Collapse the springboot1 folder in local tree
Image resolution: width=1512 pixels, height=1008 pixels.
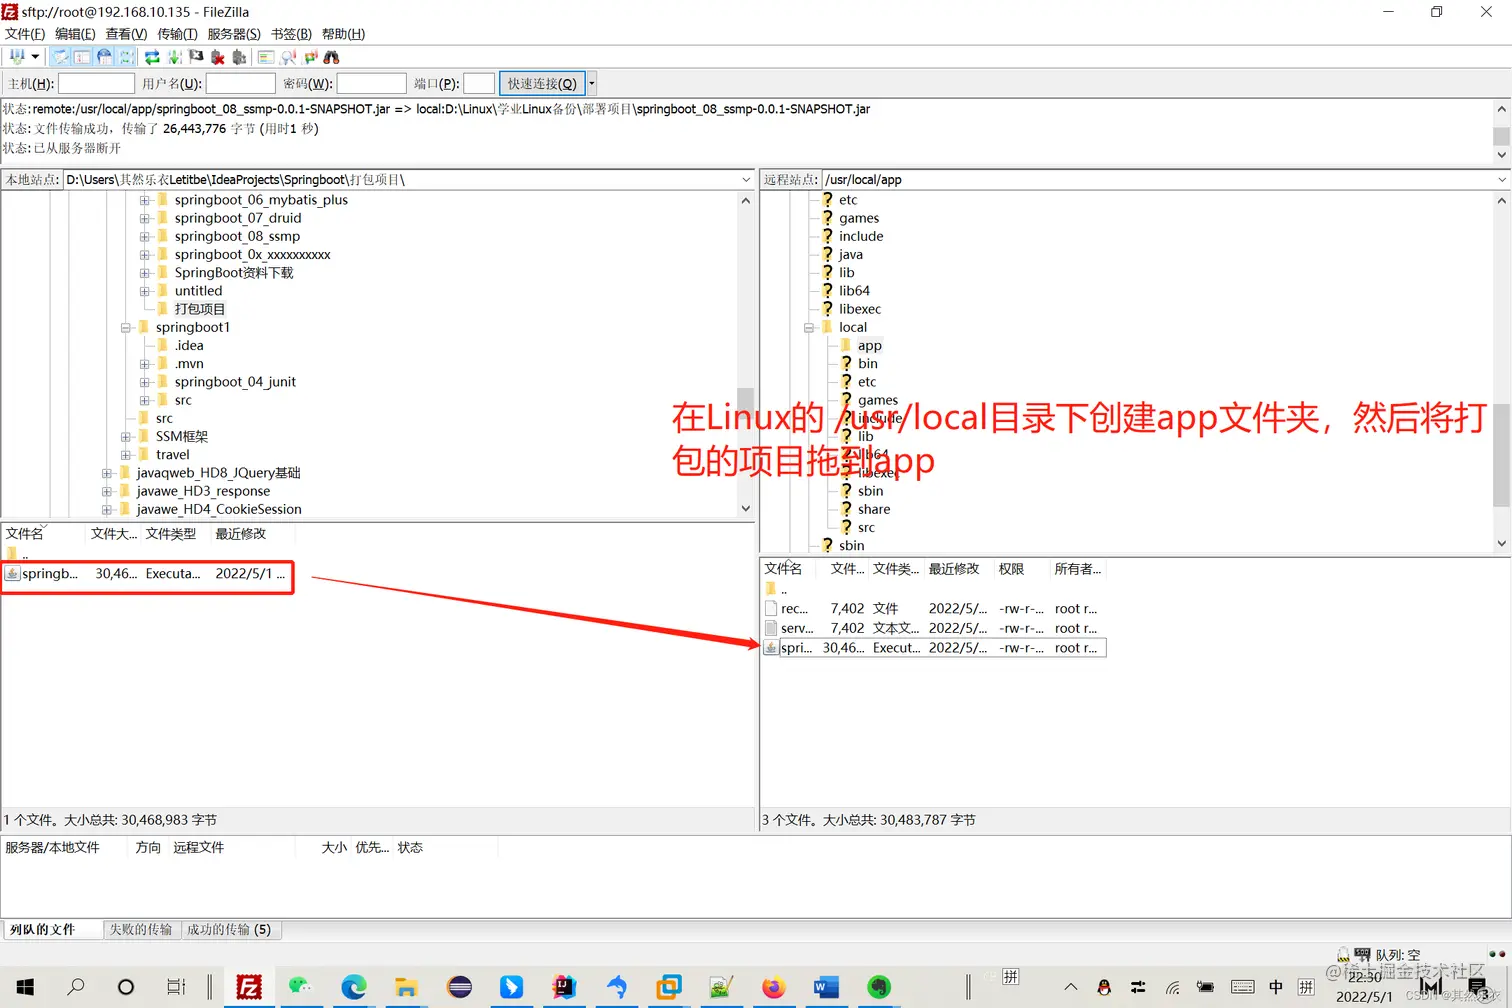point(126,327)
